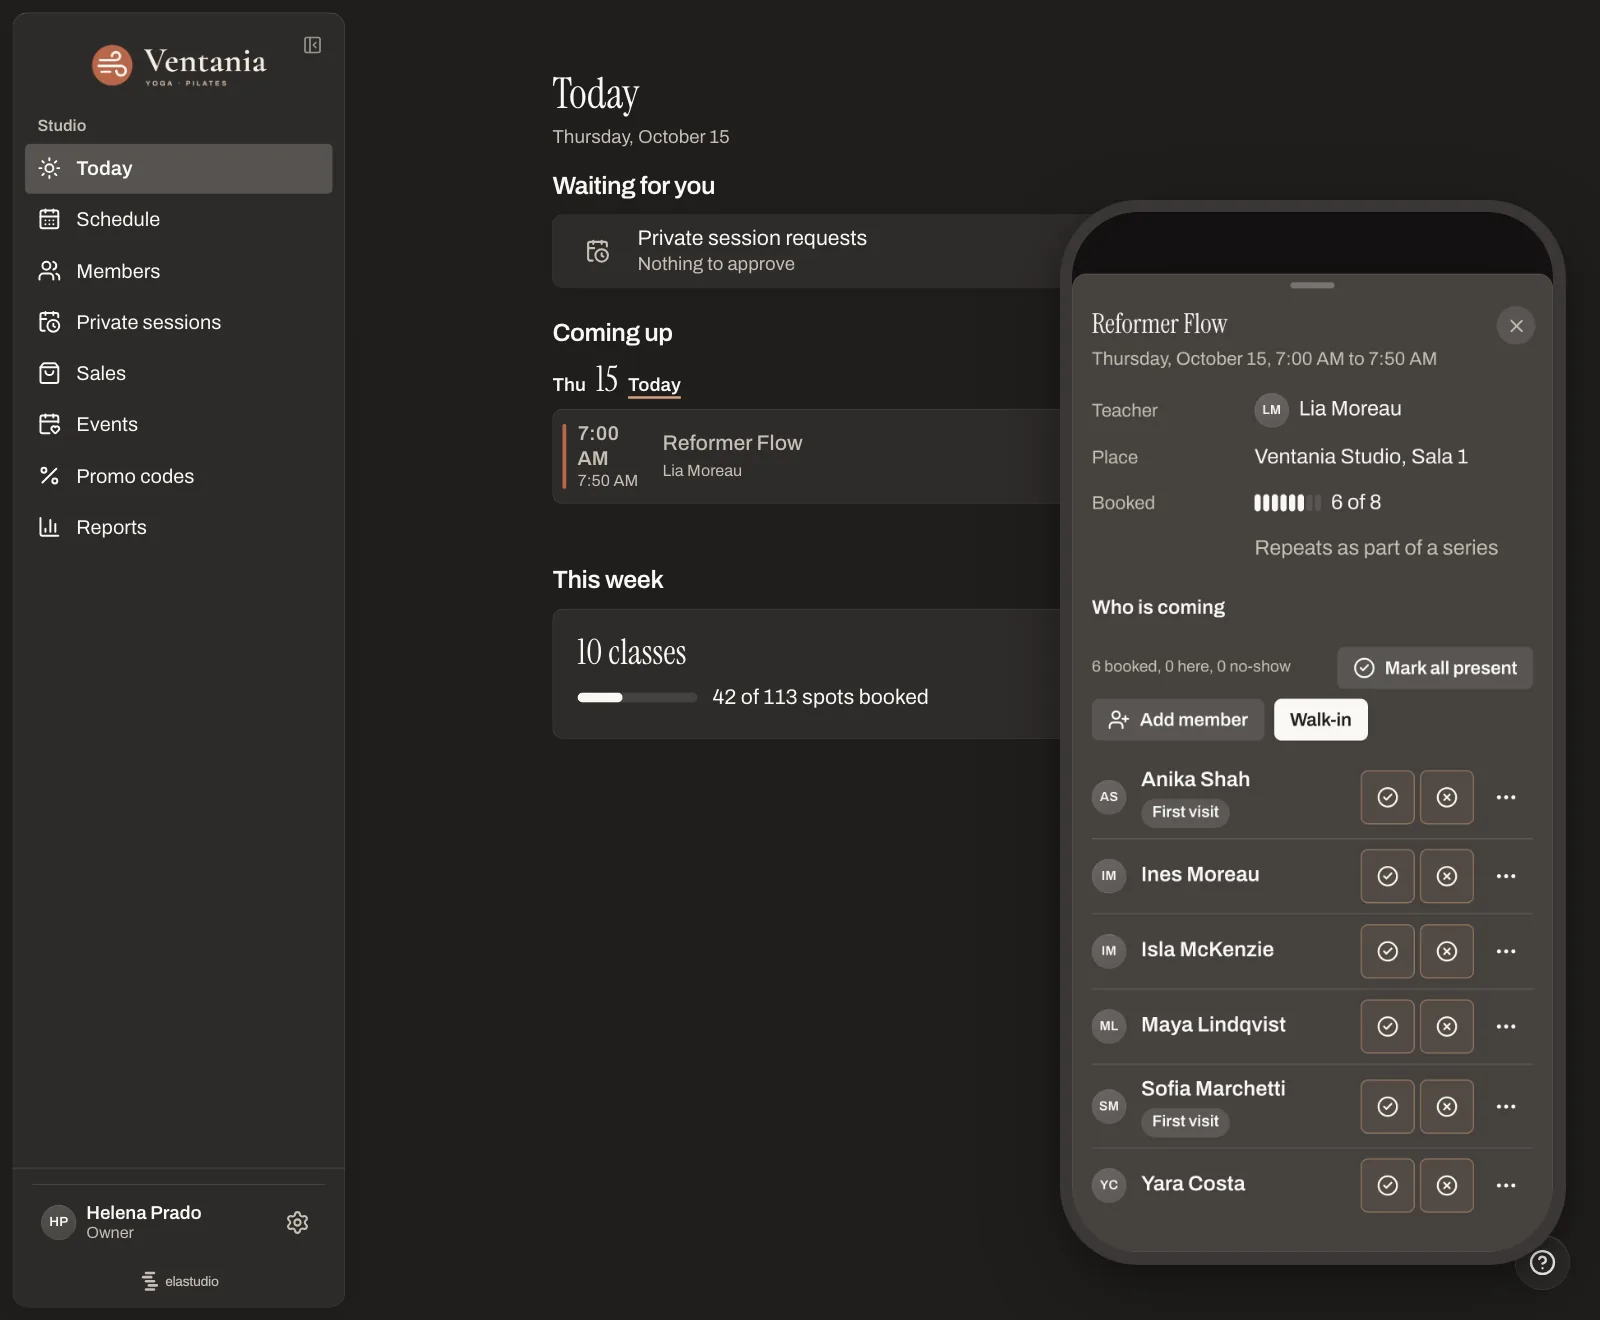Mark Anika Shah as no-show

1446,797
